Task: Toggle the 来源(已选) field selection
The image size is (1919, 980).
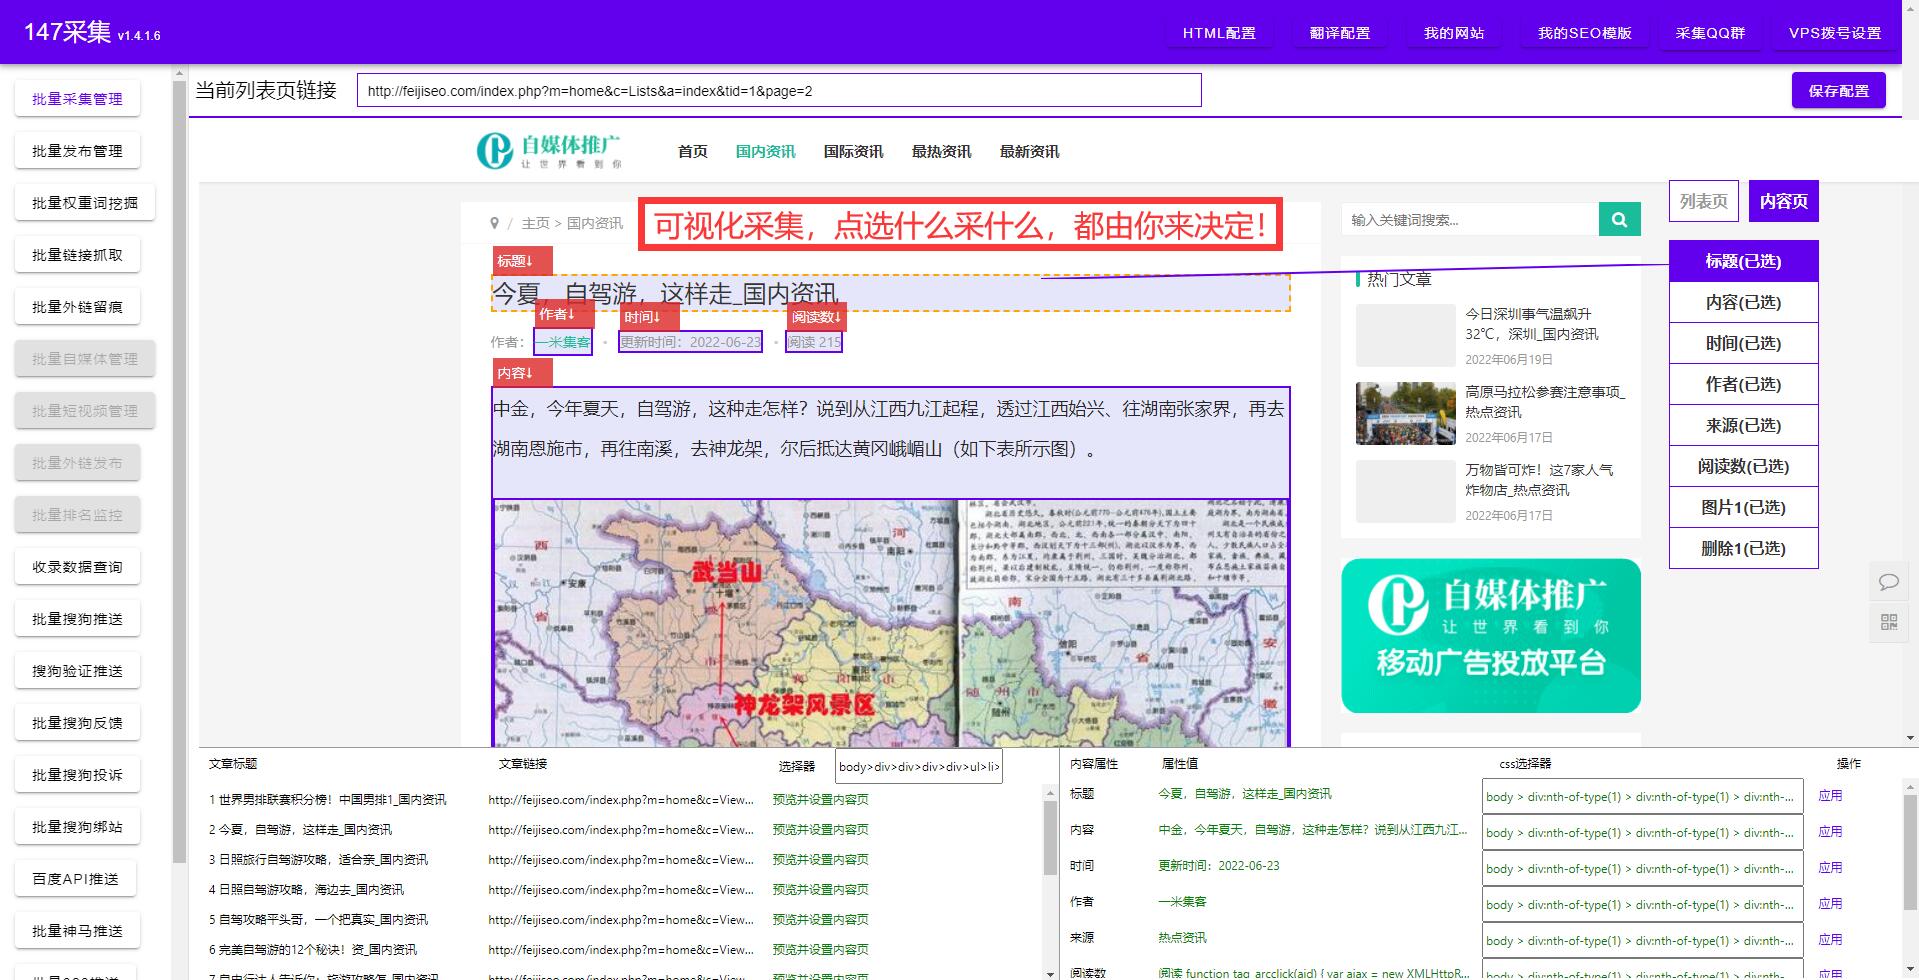Action: 1743,425
